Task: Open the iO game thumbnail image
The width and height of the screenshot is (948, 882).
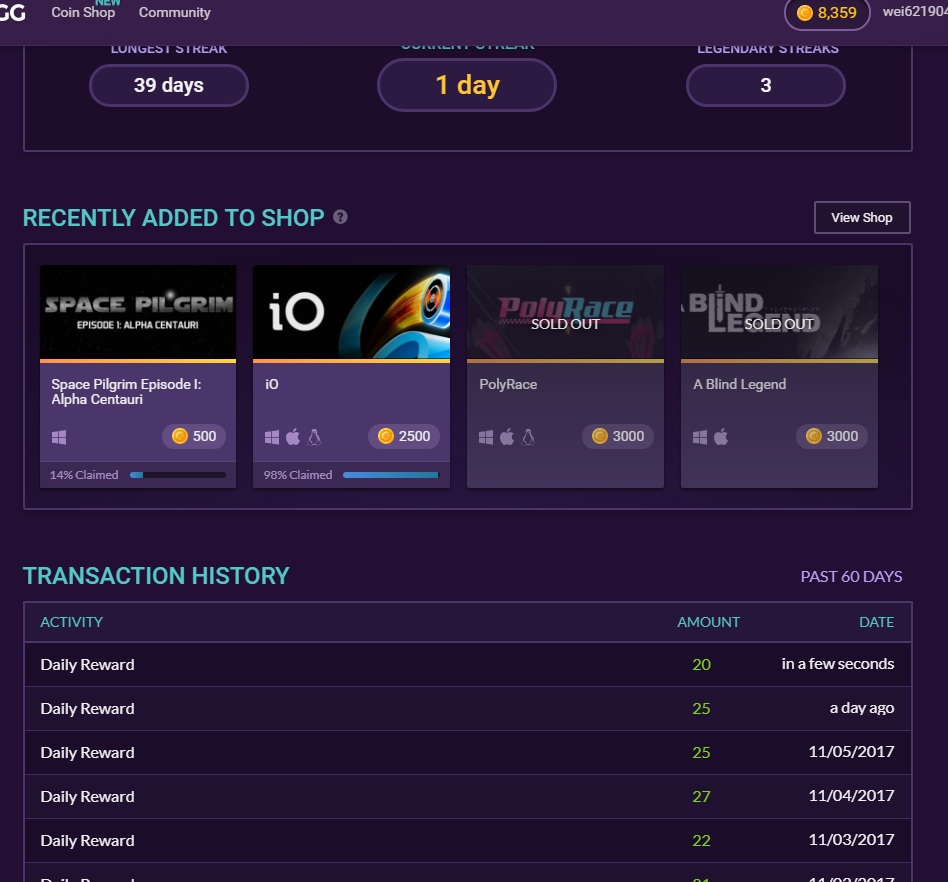Action: [351, 312]
